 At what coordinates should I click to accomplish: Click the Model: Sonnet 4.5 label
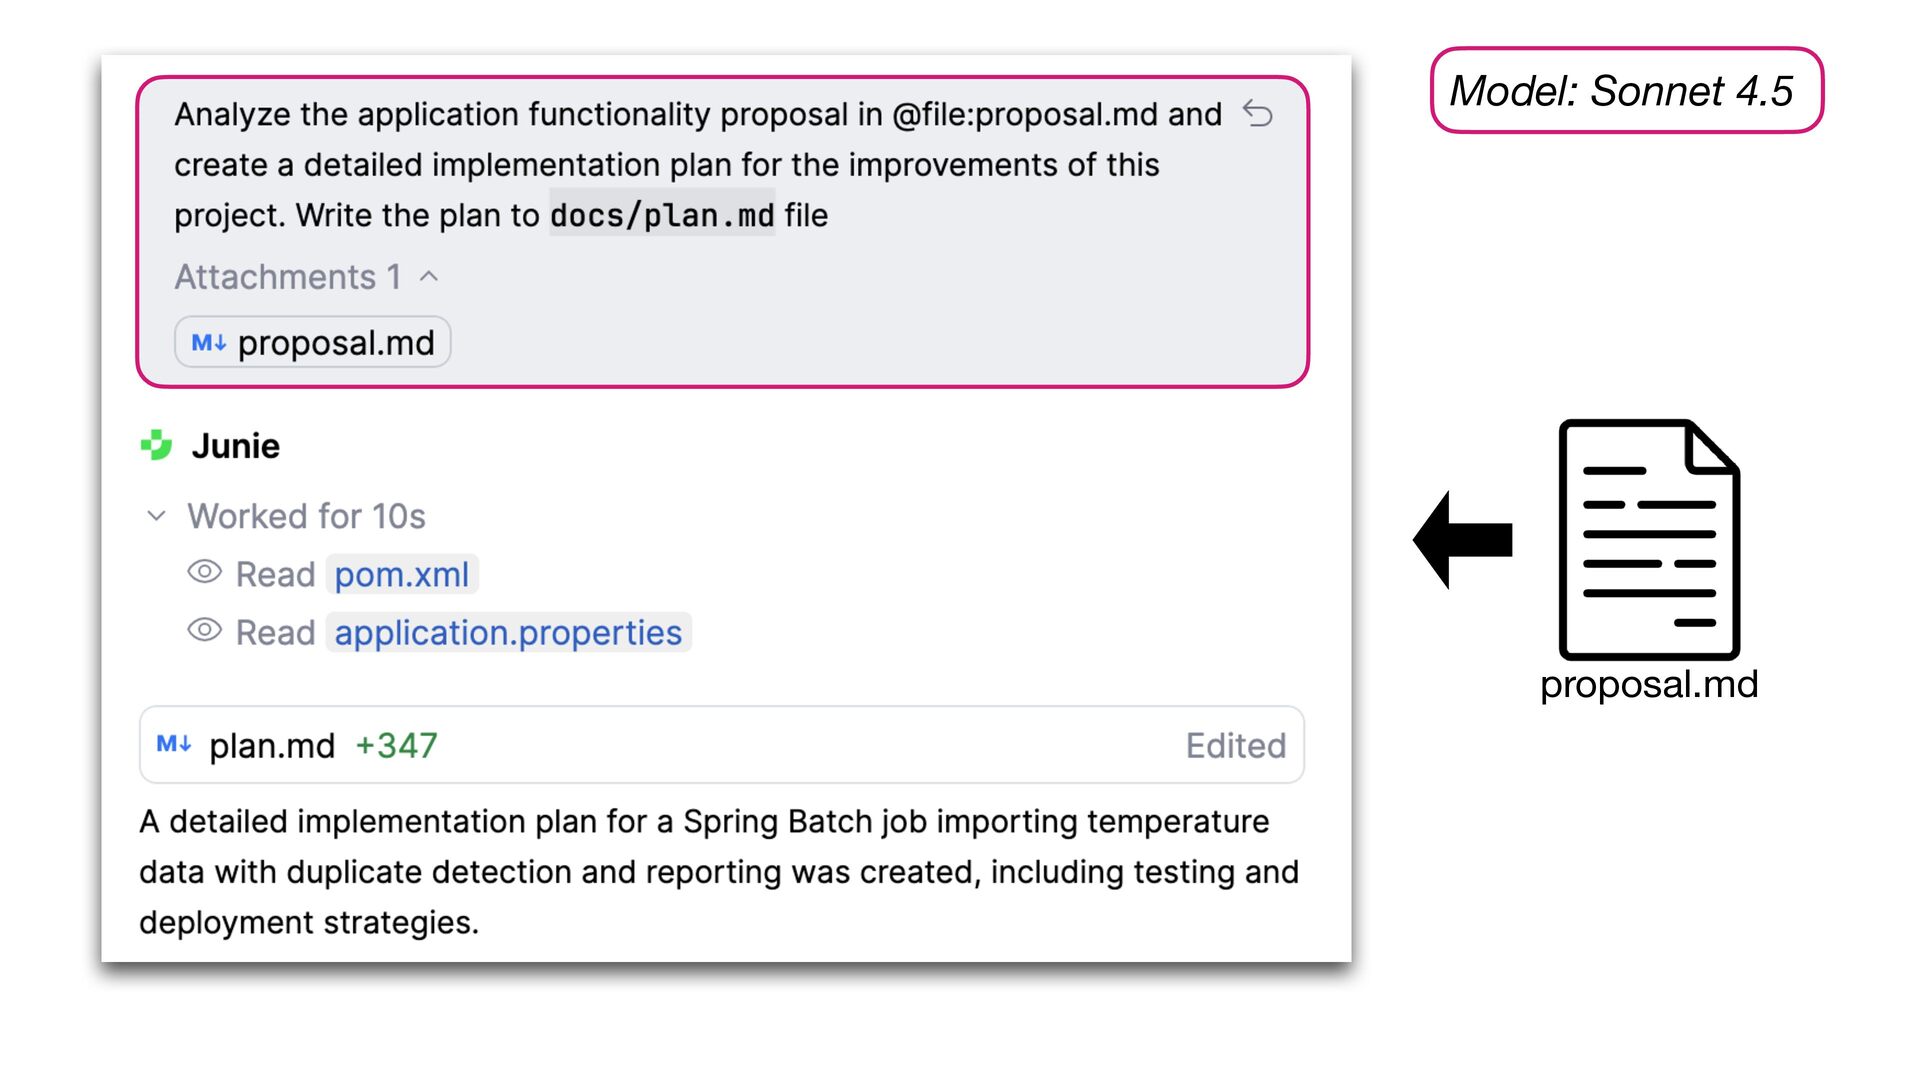point(1626,91)
